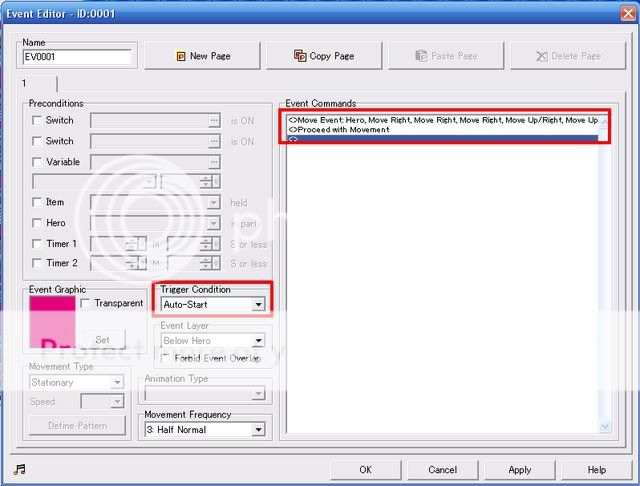The width and height of the screenshot is (640, 486).
Task: Select the Proceed with Movement command line
Action: [340, 130]
